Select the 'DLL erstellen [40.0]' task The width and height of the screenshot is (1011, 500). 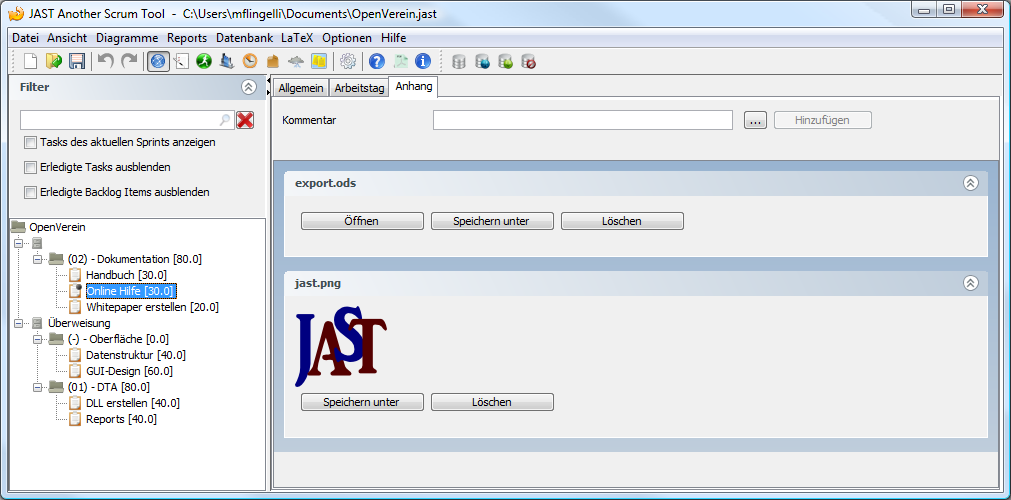point(133,403)
